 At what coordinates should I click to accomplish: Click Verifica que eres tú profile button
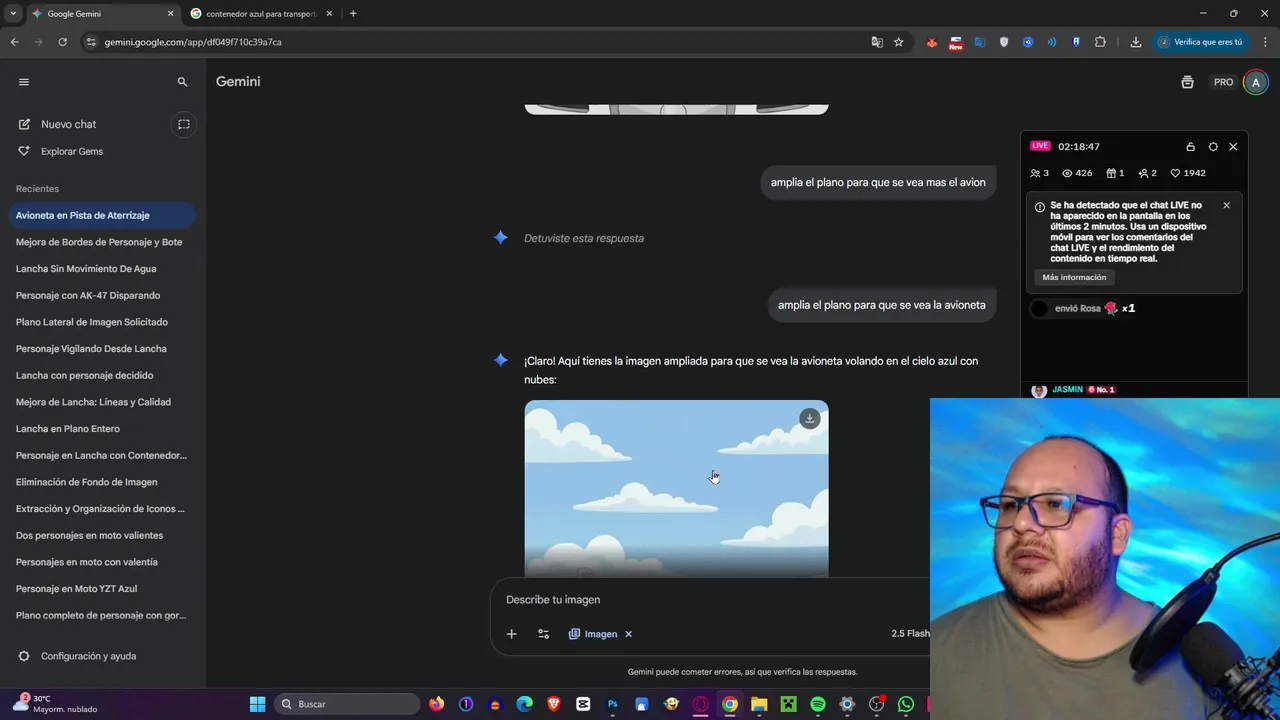pyautogui.click(x=1201, y=42)
